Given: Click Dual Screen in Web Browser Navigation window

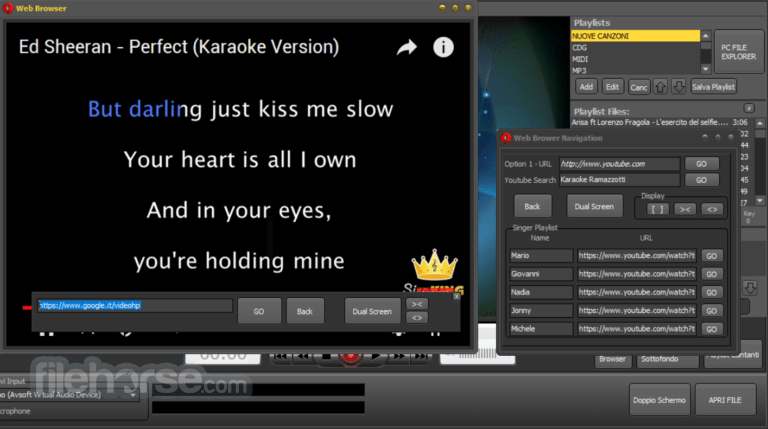Looking at the screenshot, I should (594, 206).
